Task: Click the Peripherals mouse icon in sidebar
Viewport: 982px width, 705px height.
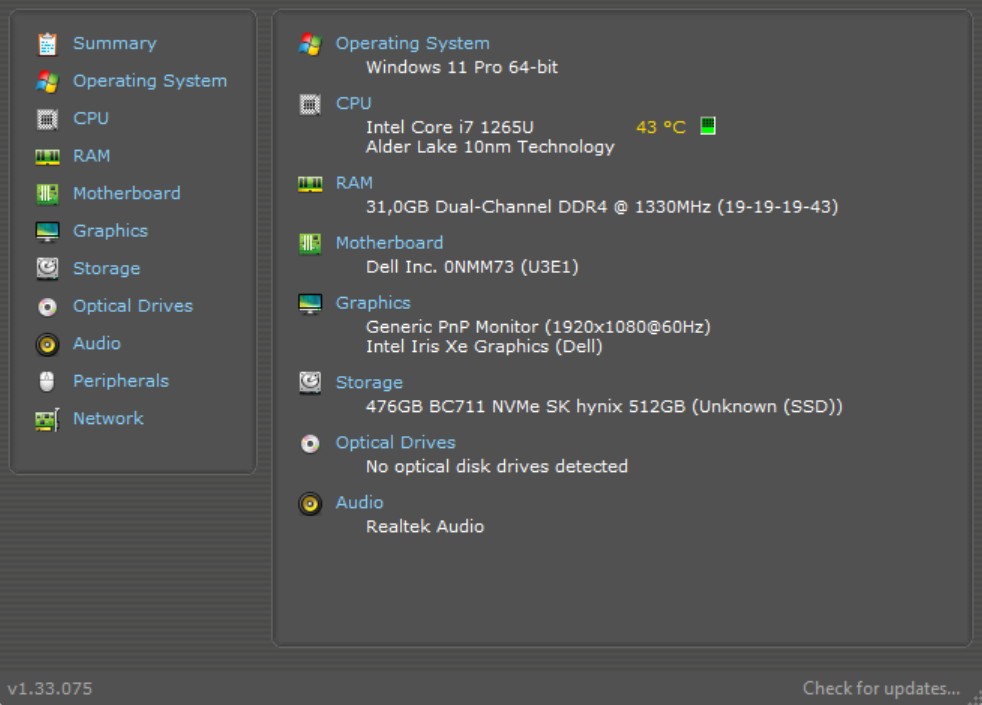Action: (x=47, y=381)
